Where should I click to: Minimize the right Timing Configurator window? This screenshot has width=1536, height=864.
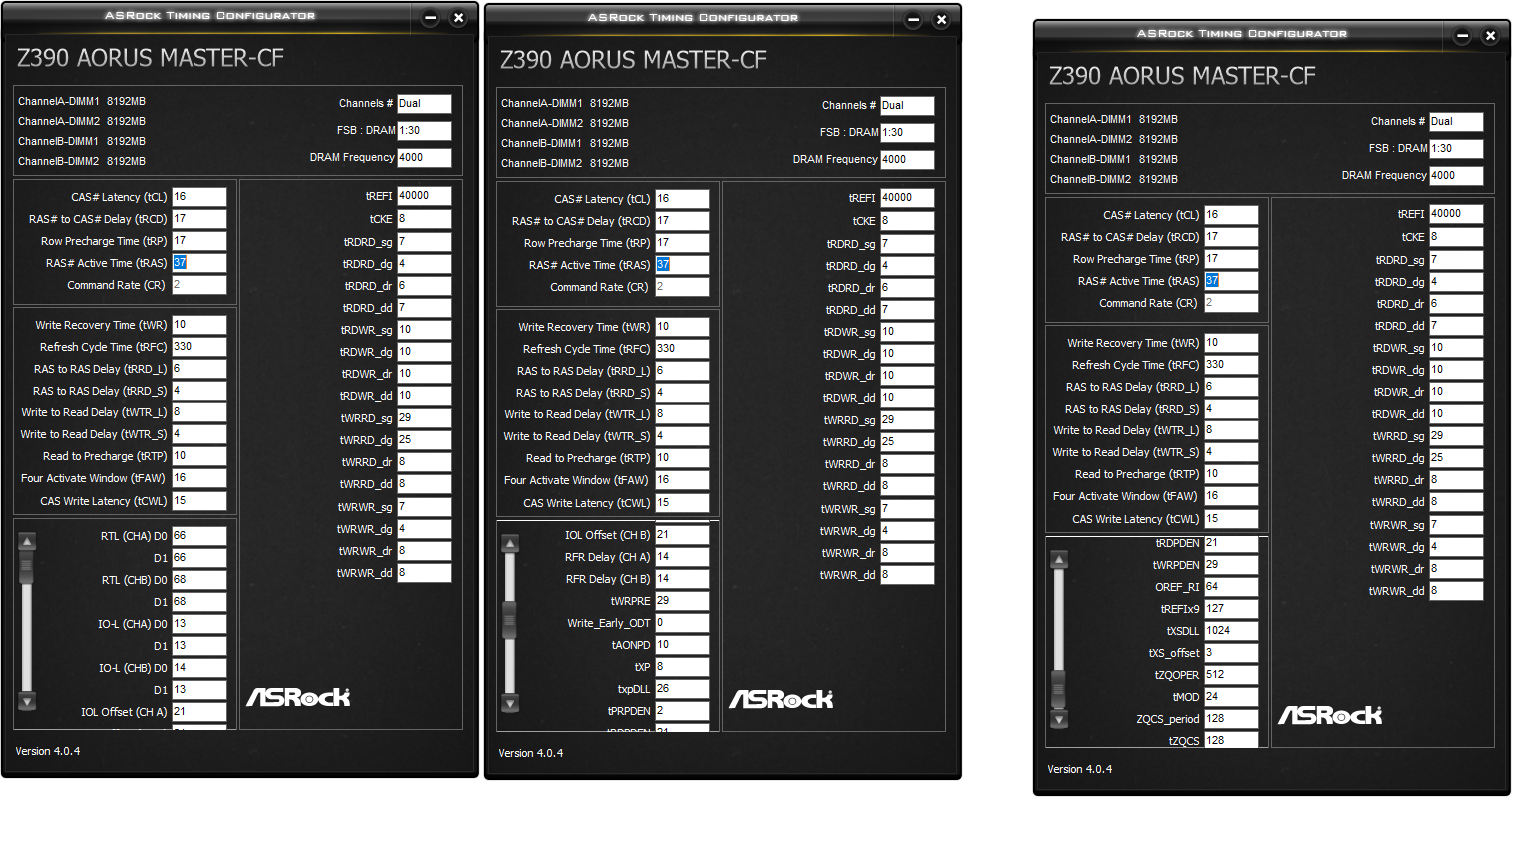coord(1462,36)
